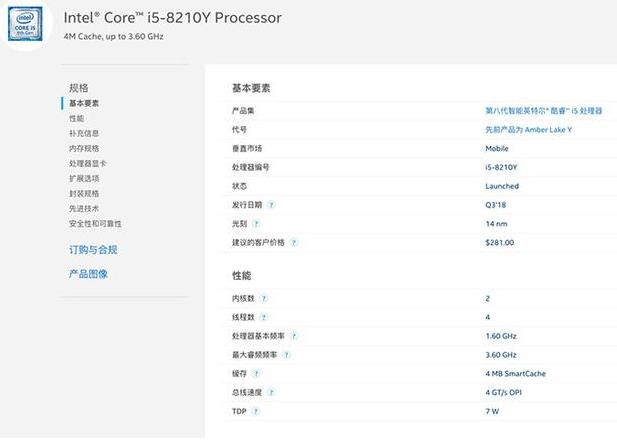Go to 安全性和可靠性 sidebar item
This screenshot has height=444, width=617.
[x=95, y=224]
